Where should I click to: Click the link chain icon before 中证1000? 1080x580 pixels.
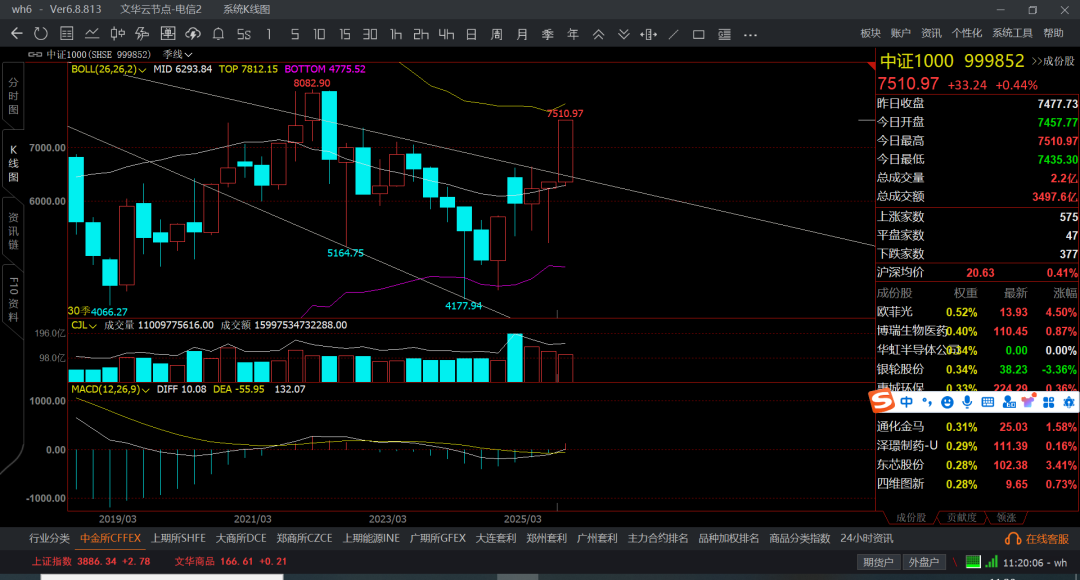[x=35, y=54]
